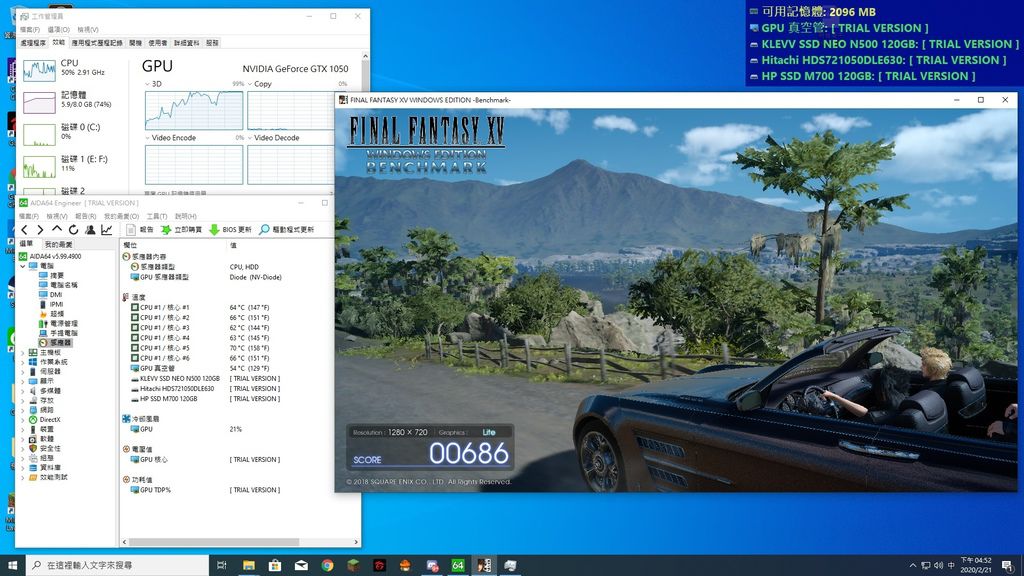Open the Windows Start menu

pyautogui.click(x=12, y=566)
